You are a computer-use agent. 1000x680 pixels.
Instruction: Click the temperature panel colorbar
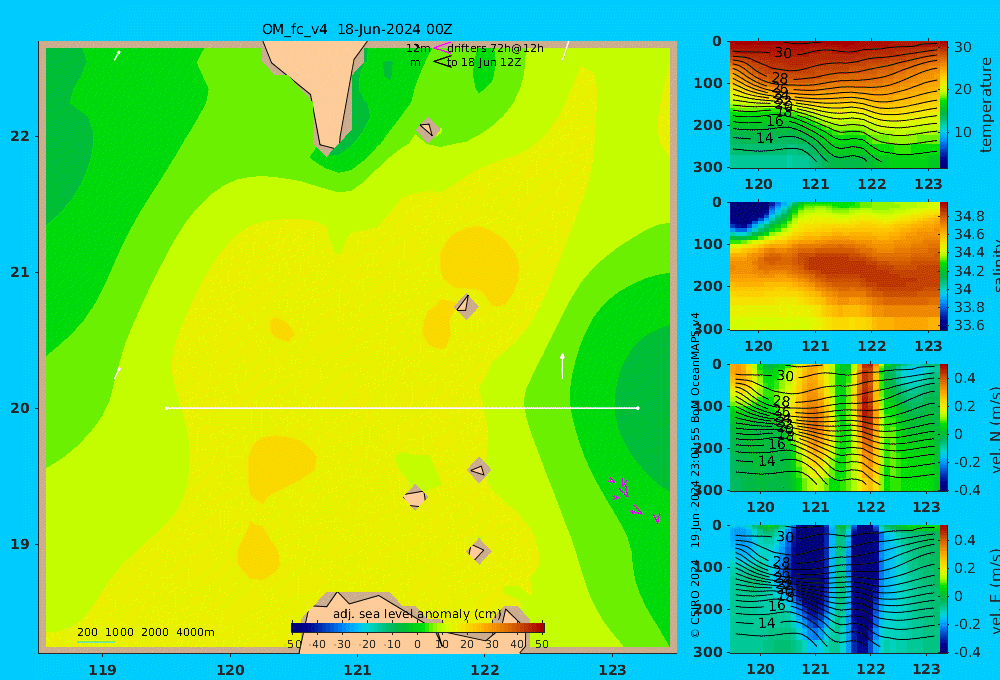click(944, 105)
